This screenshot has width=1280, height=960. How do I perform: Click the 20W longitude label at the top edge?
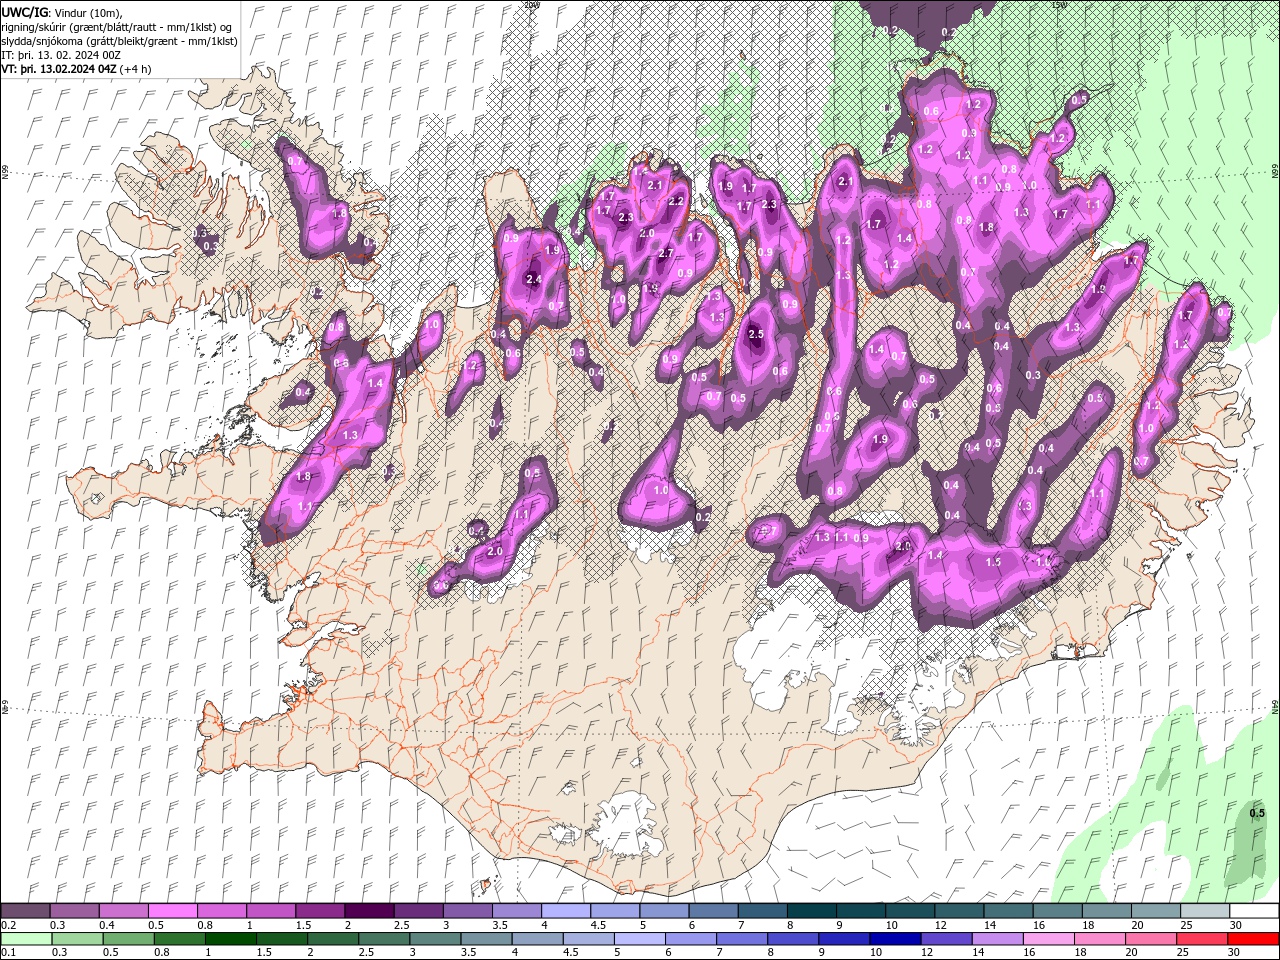coord(531,5)
